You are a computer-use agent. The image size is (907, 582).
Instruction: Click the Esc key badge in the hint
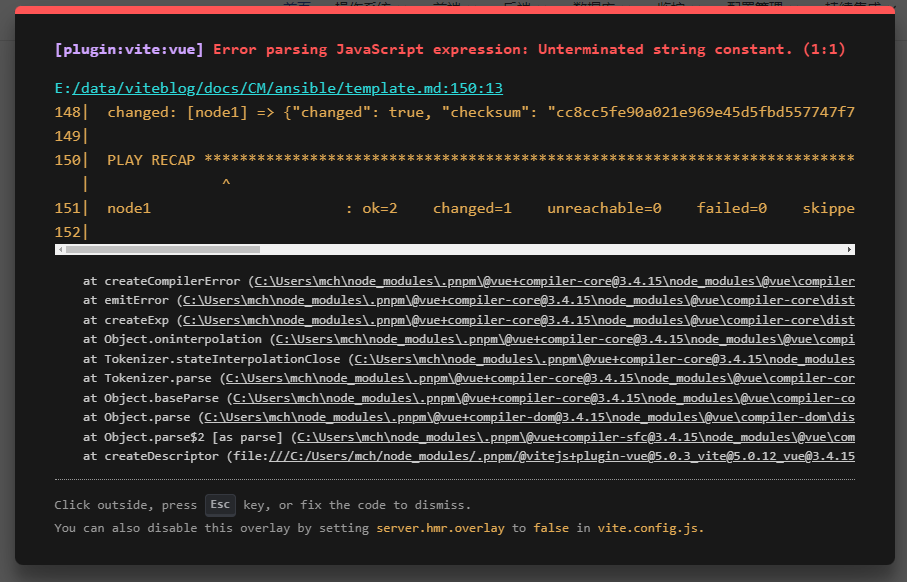click(220, 505)
